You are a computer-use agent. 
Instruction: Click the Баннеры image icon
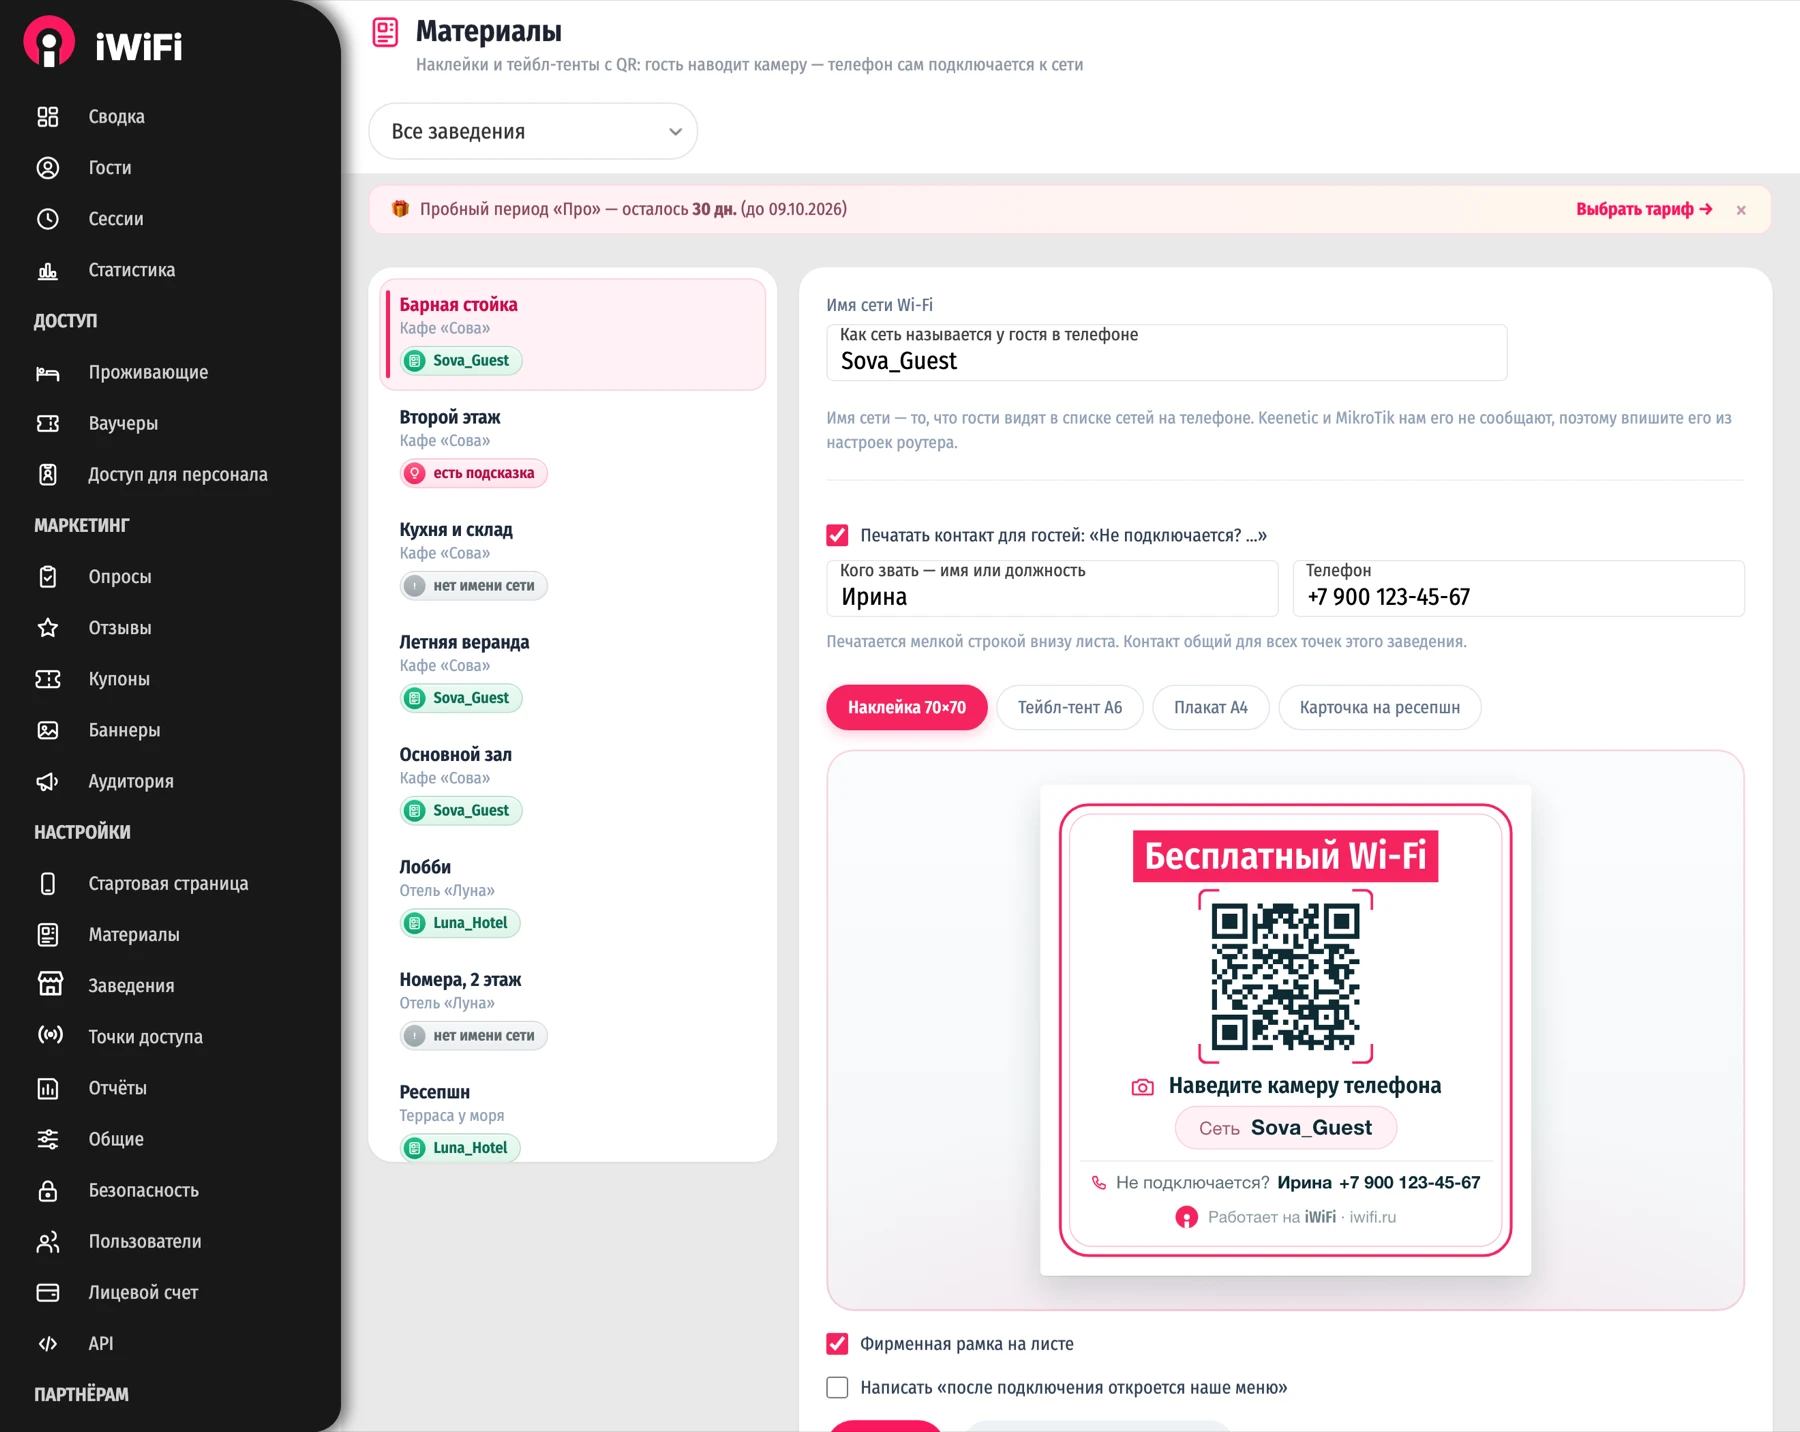coord(48,730)
